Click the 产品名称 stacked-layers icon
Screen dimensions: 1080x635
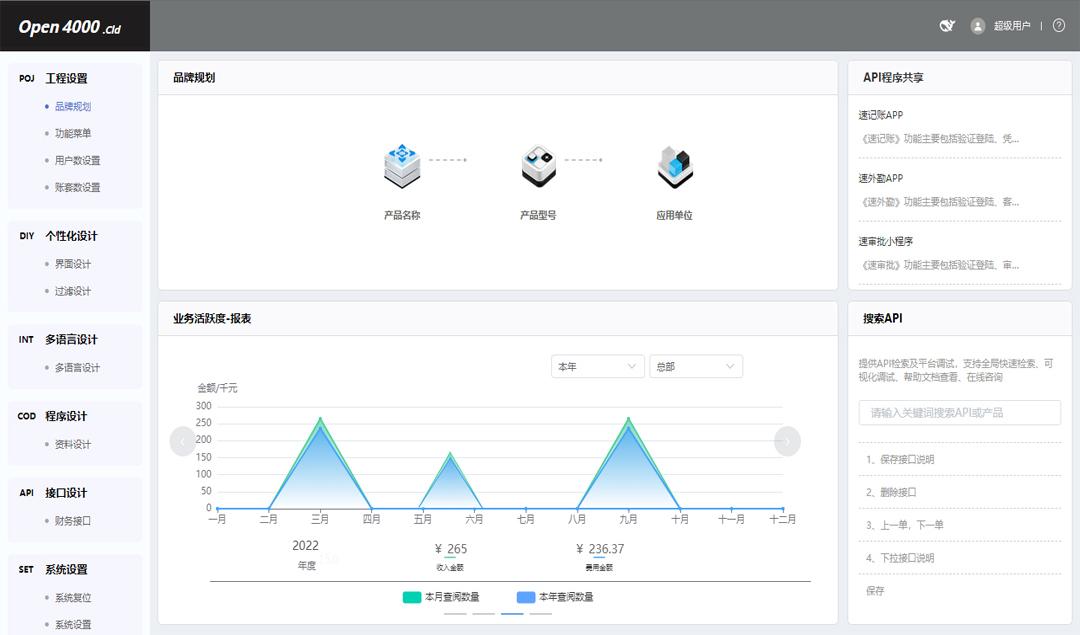tap(402, 166)
